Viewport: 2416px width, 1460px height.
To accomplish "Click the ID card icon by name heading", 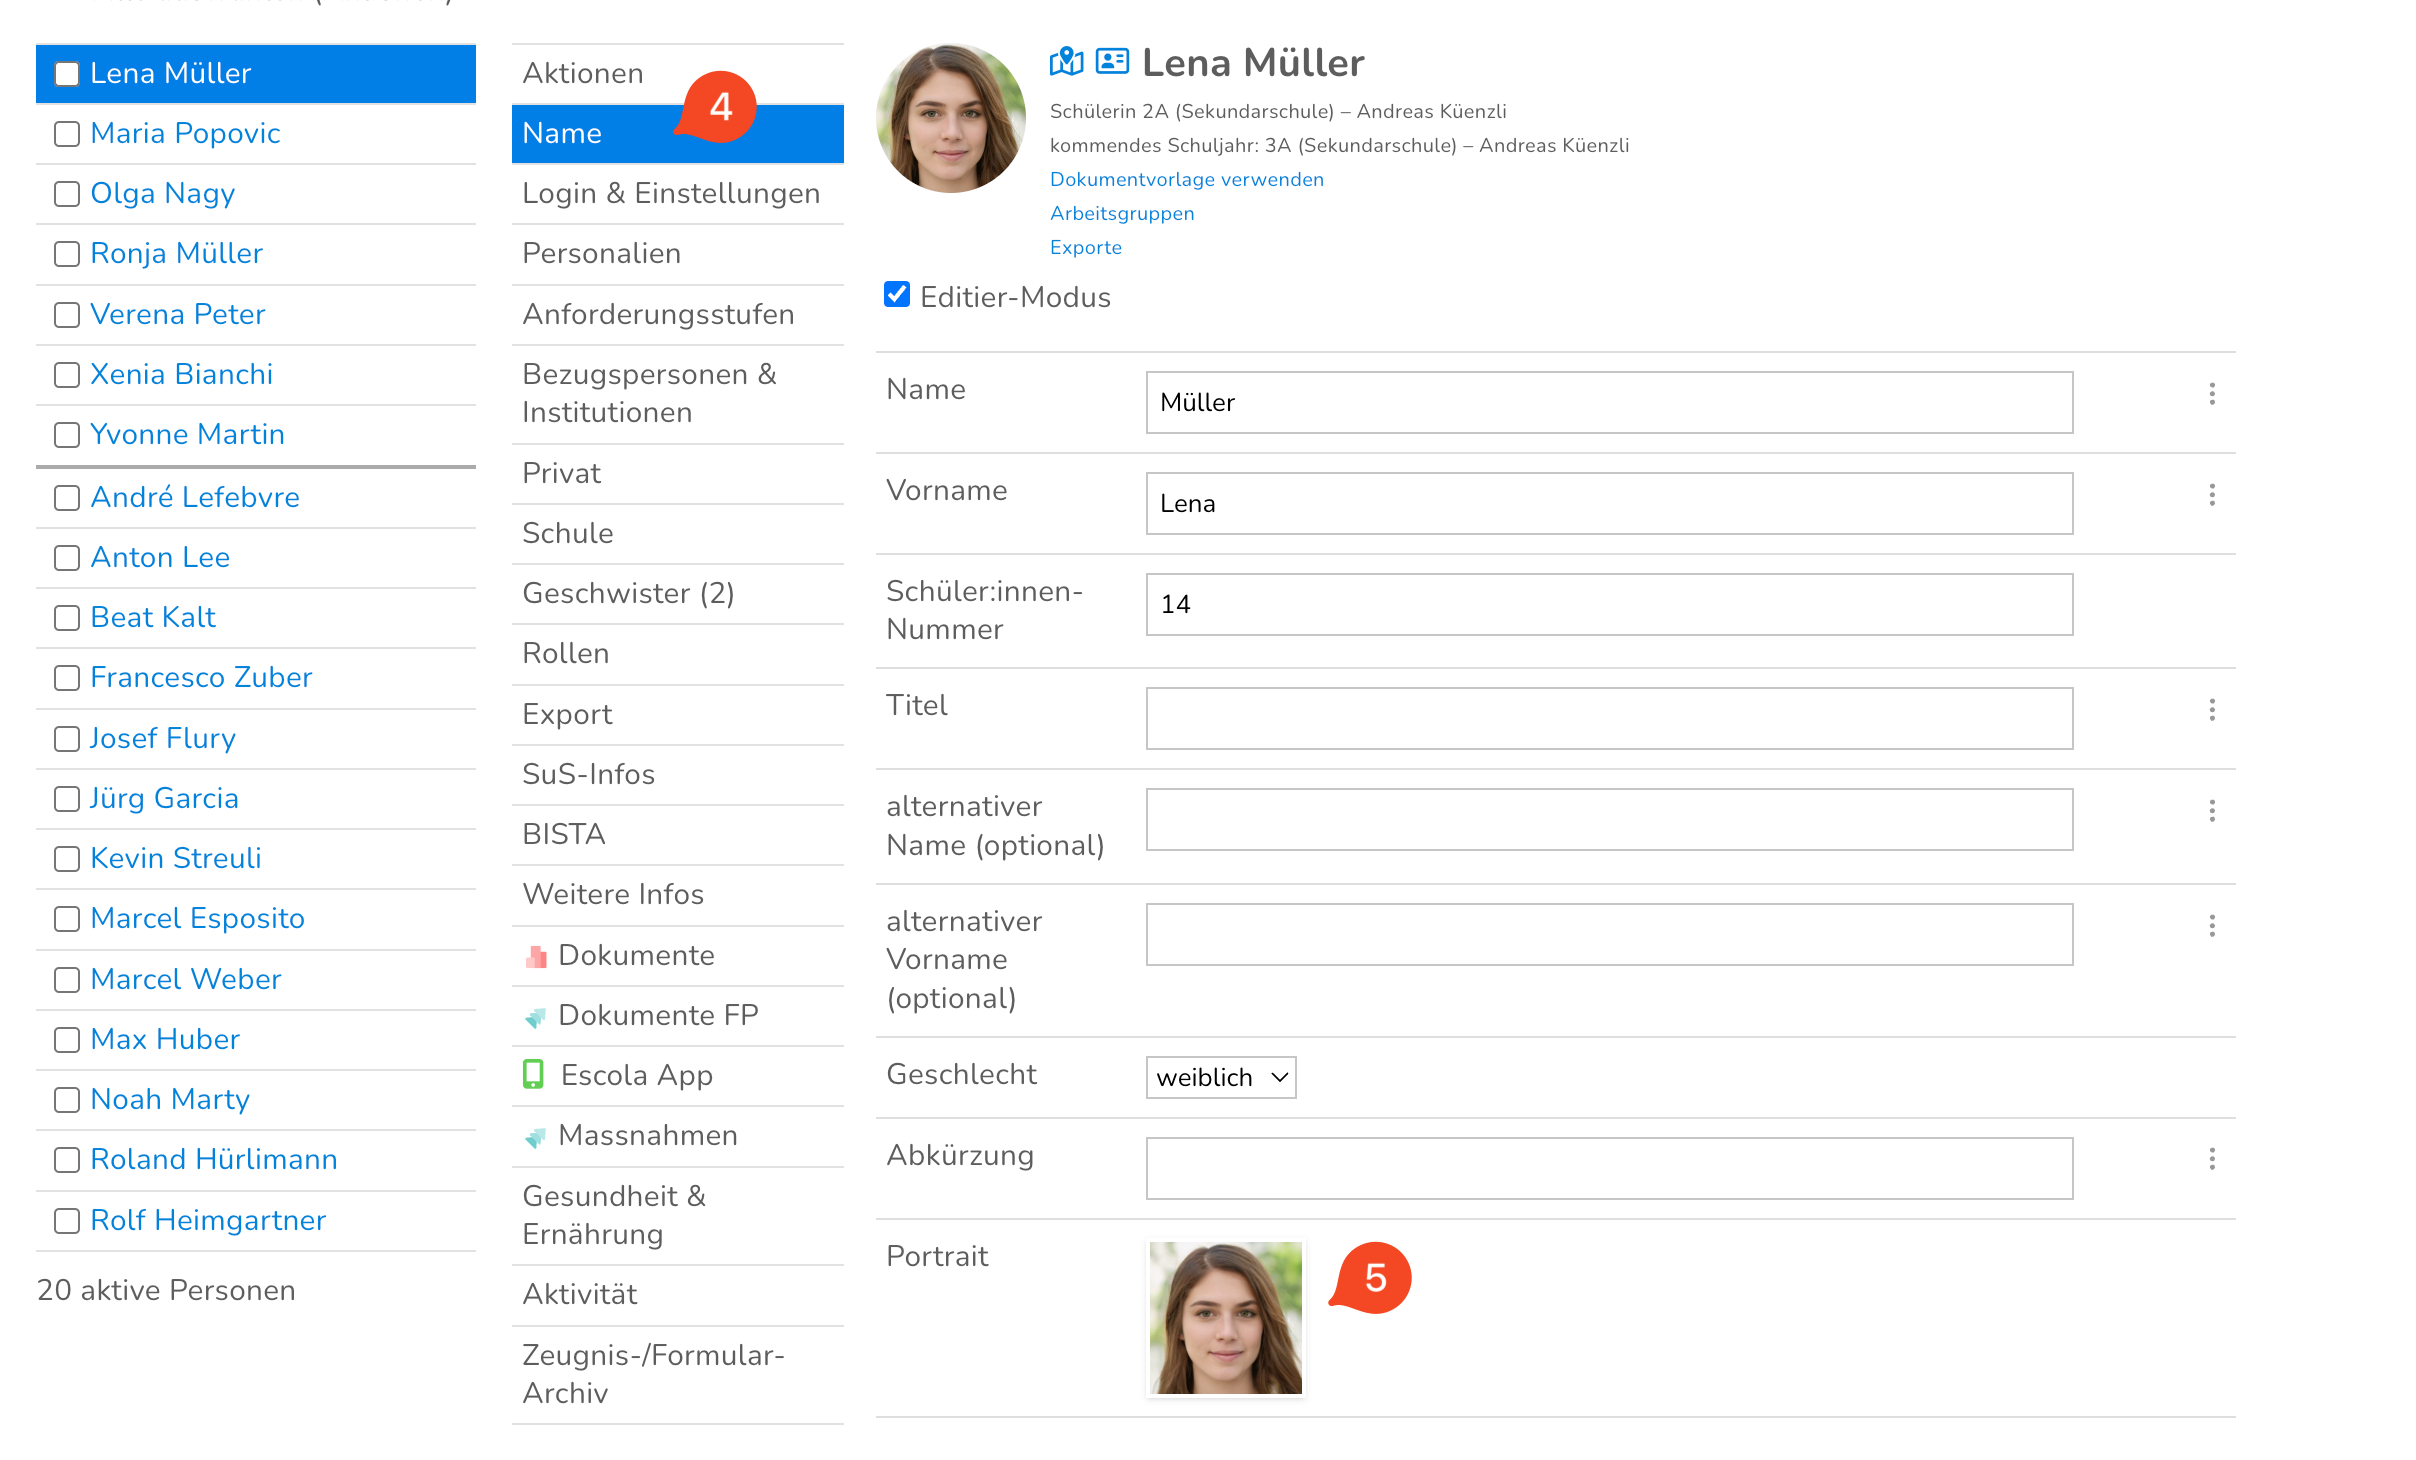I will 1112,62.
